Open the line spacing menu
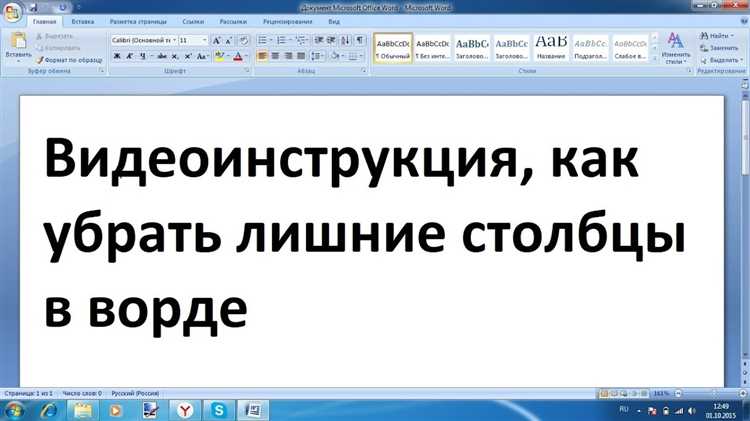Viewport: 750px width, 421px height. 317,56
